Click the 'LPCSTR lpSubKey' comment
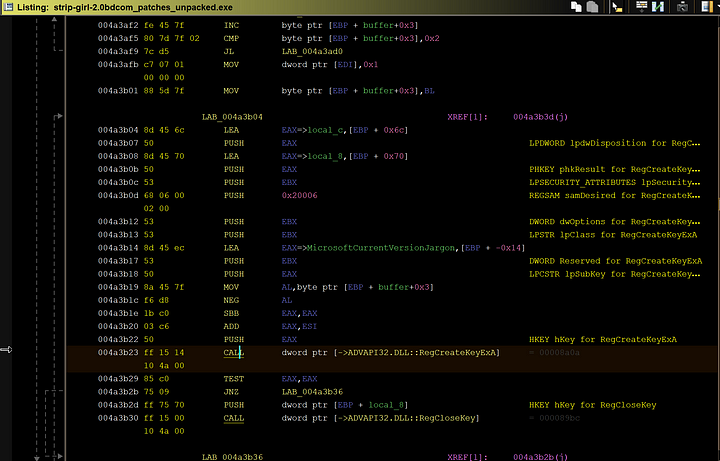 tap(615, 274)
